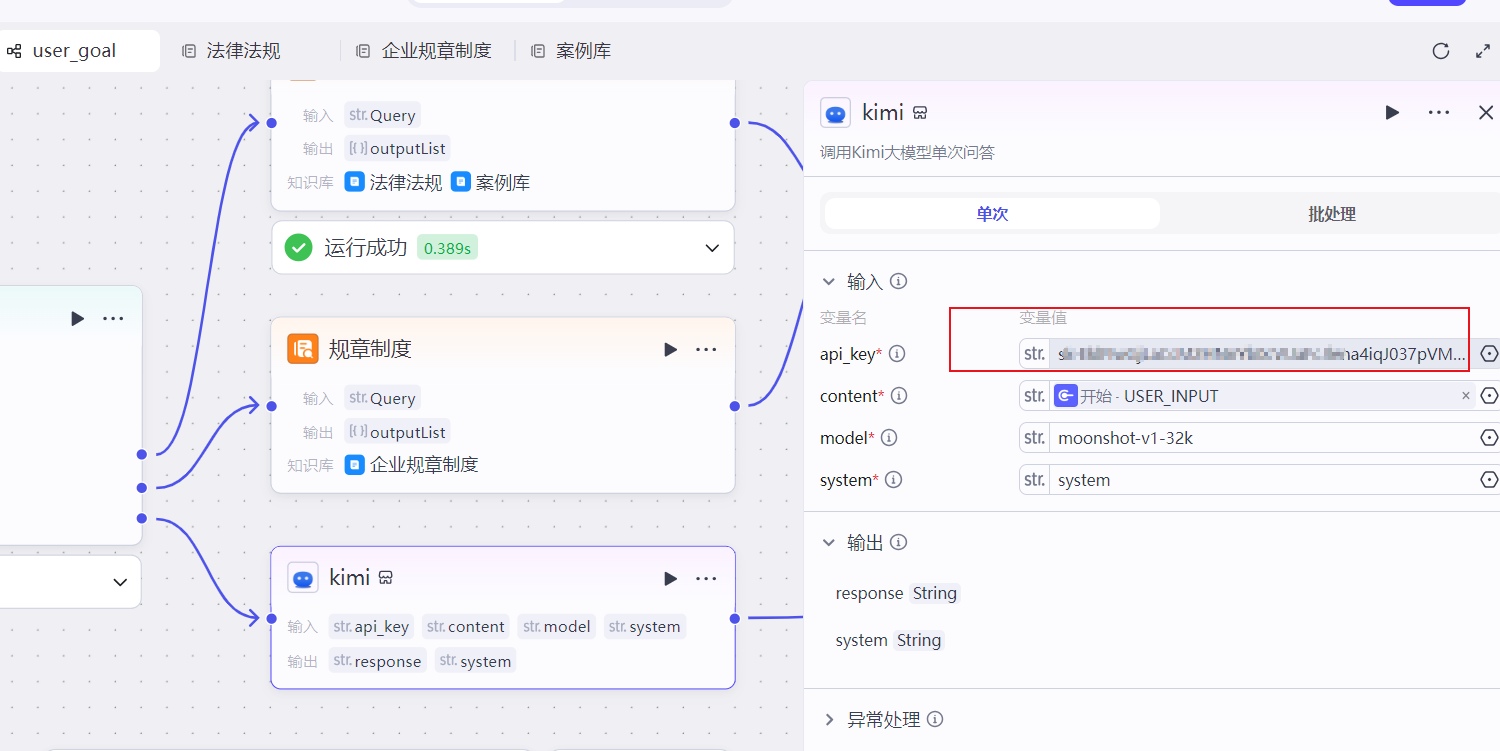Open the 企业规章制度 tab
The height and width of the screenshot is (751, 1500).
point(426,51)
